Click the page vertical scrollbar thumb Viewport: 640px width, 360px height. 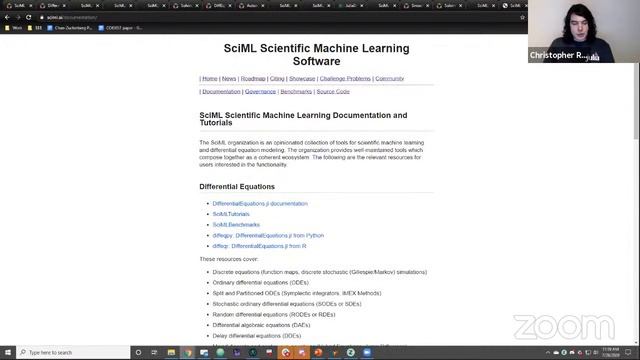pos(636,100)
